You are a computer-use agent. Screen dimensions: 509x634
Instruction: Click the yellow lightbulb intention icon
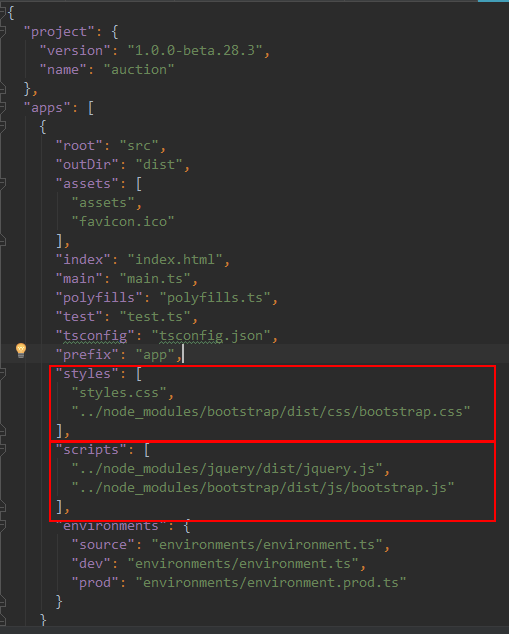[x=21, y=350]
